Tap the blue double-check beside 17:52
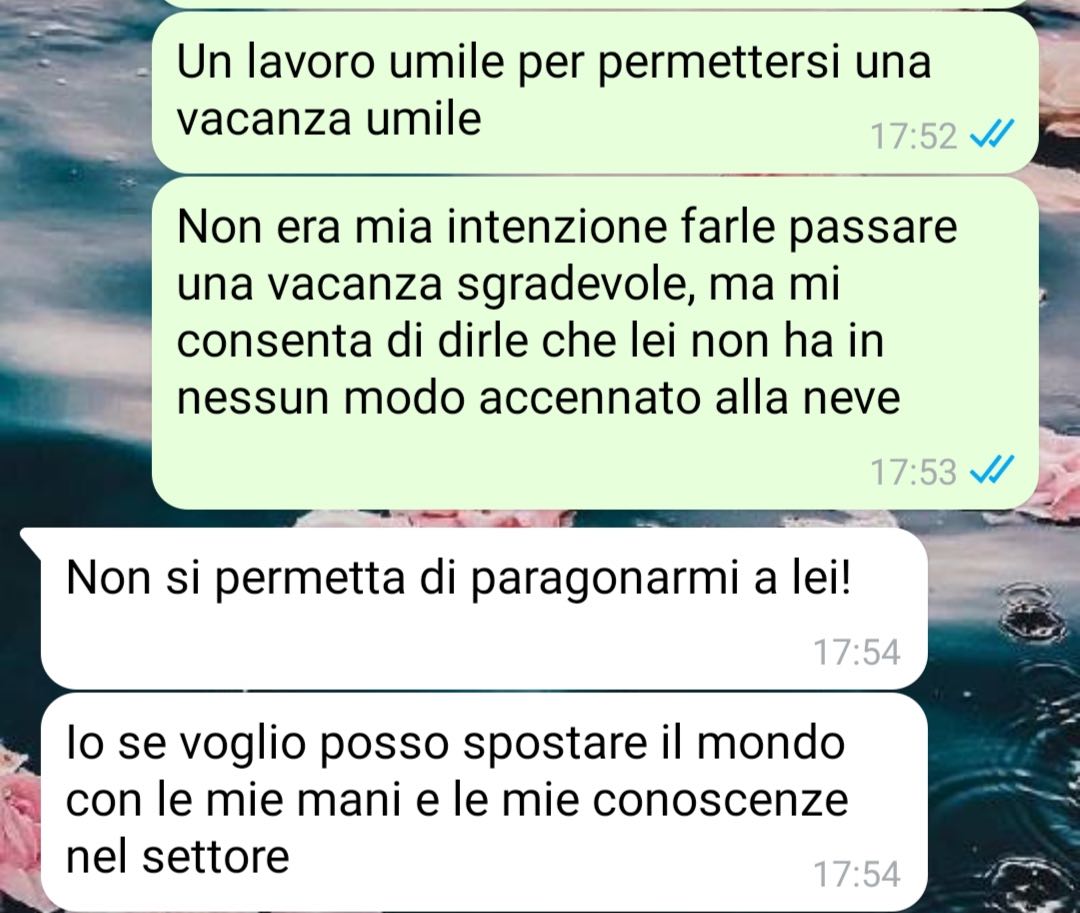 click(x=992, y=134)
